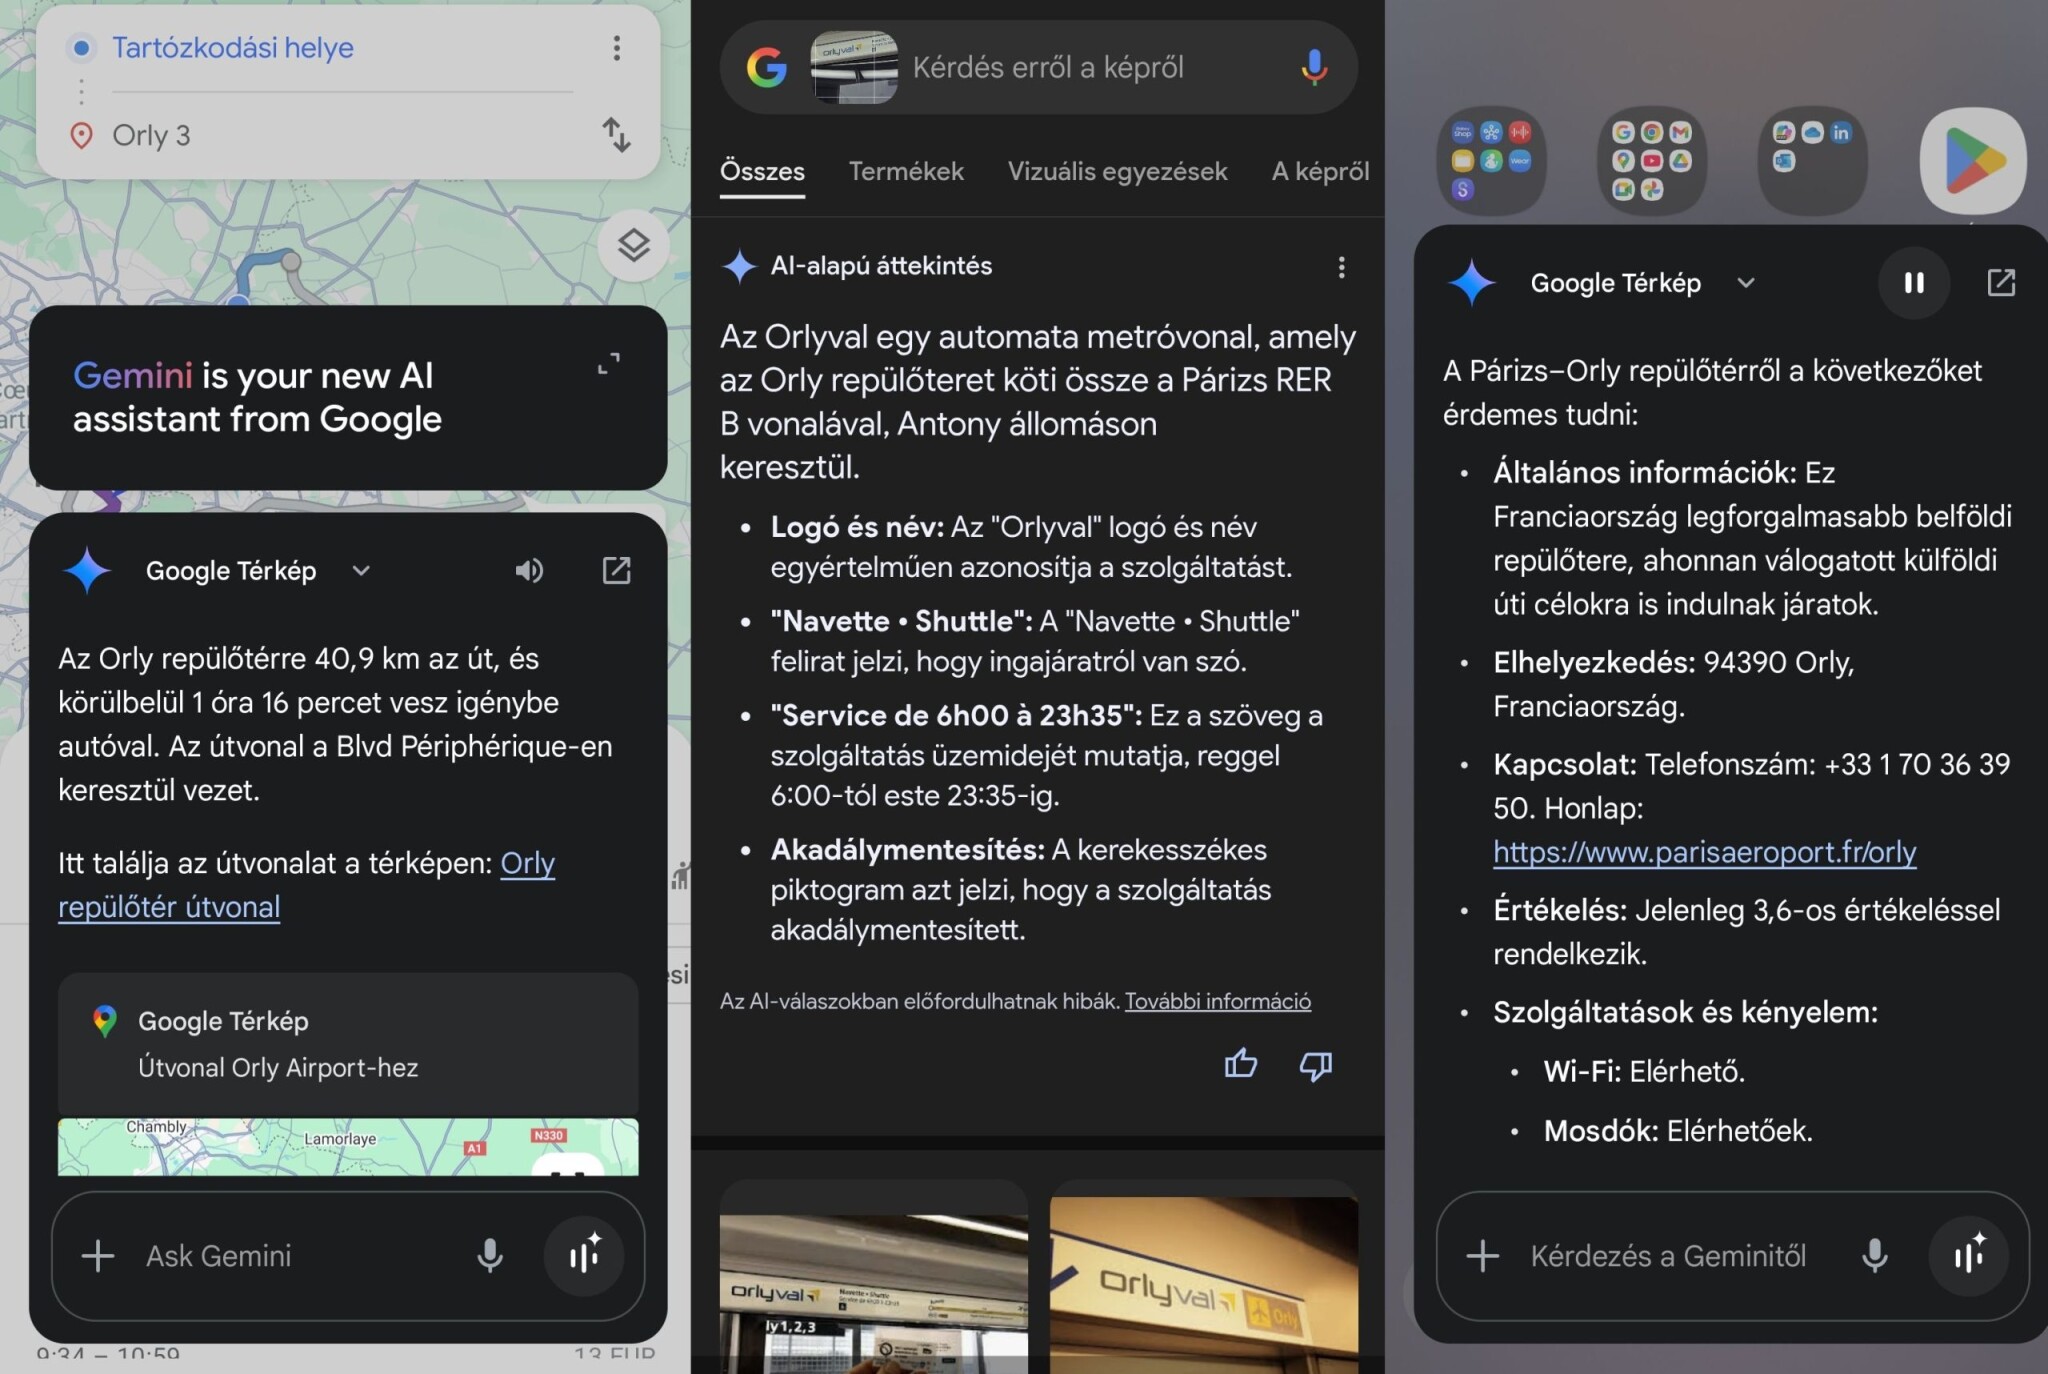
Task: Start Gemini Live from Ask Gemini bar
Action: [584, 1256]
